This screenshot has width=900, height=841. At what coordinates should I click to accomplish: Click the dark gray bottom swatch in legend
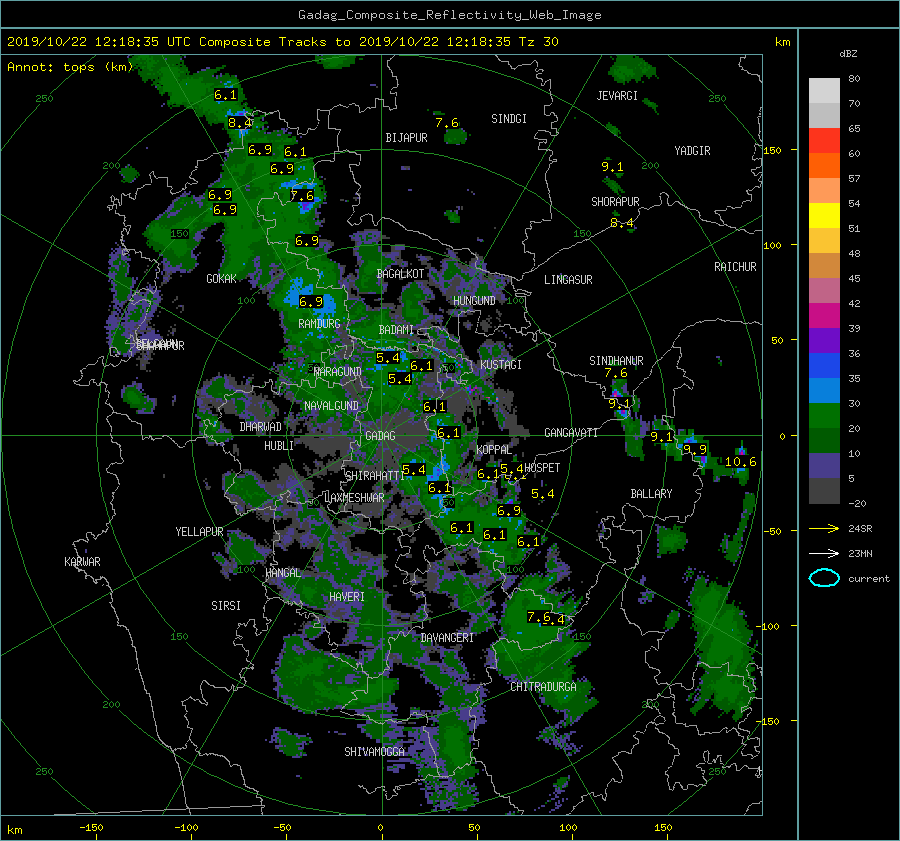coord(824,491)
